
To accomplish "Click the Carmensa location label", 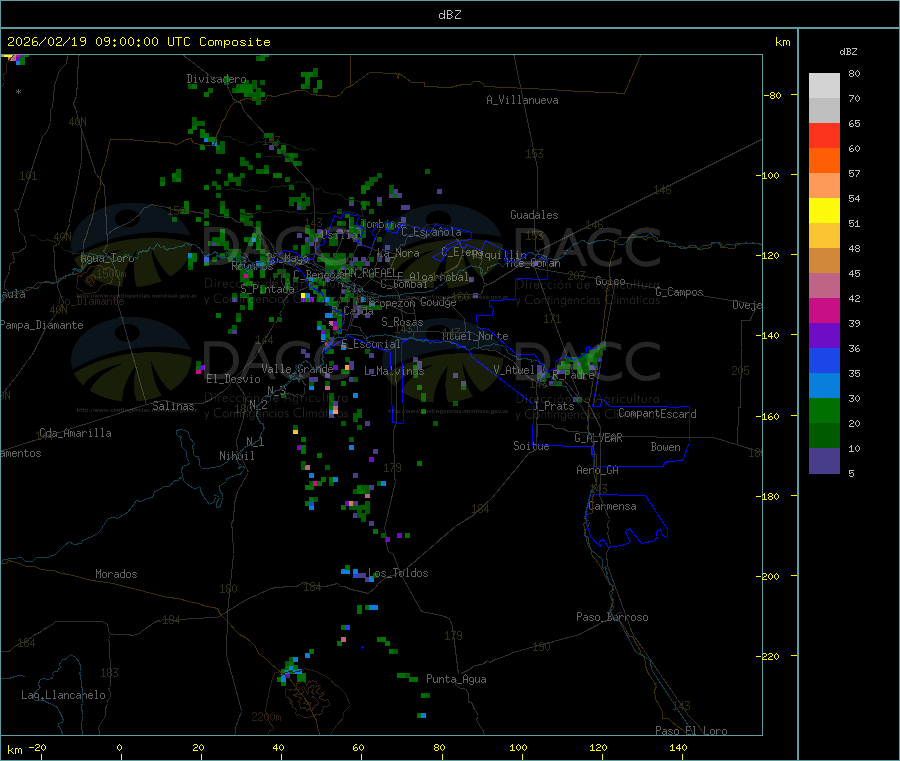I will (612, 506).
